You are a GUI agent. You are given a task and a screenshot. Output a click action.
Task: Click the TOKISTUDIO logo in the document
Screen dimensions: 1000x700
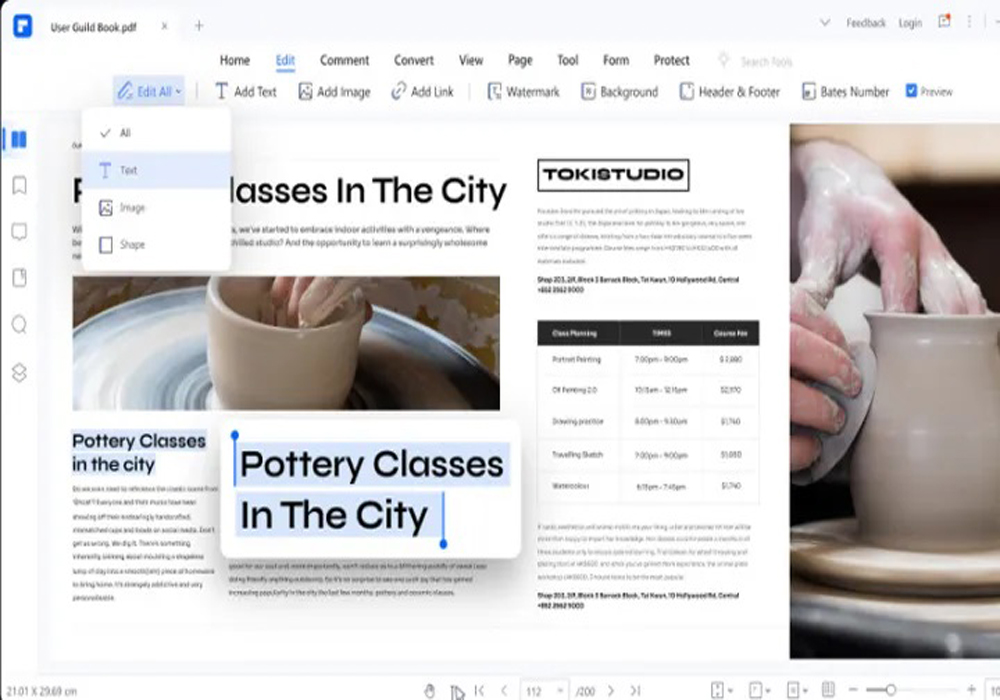[x=613, y=175]
